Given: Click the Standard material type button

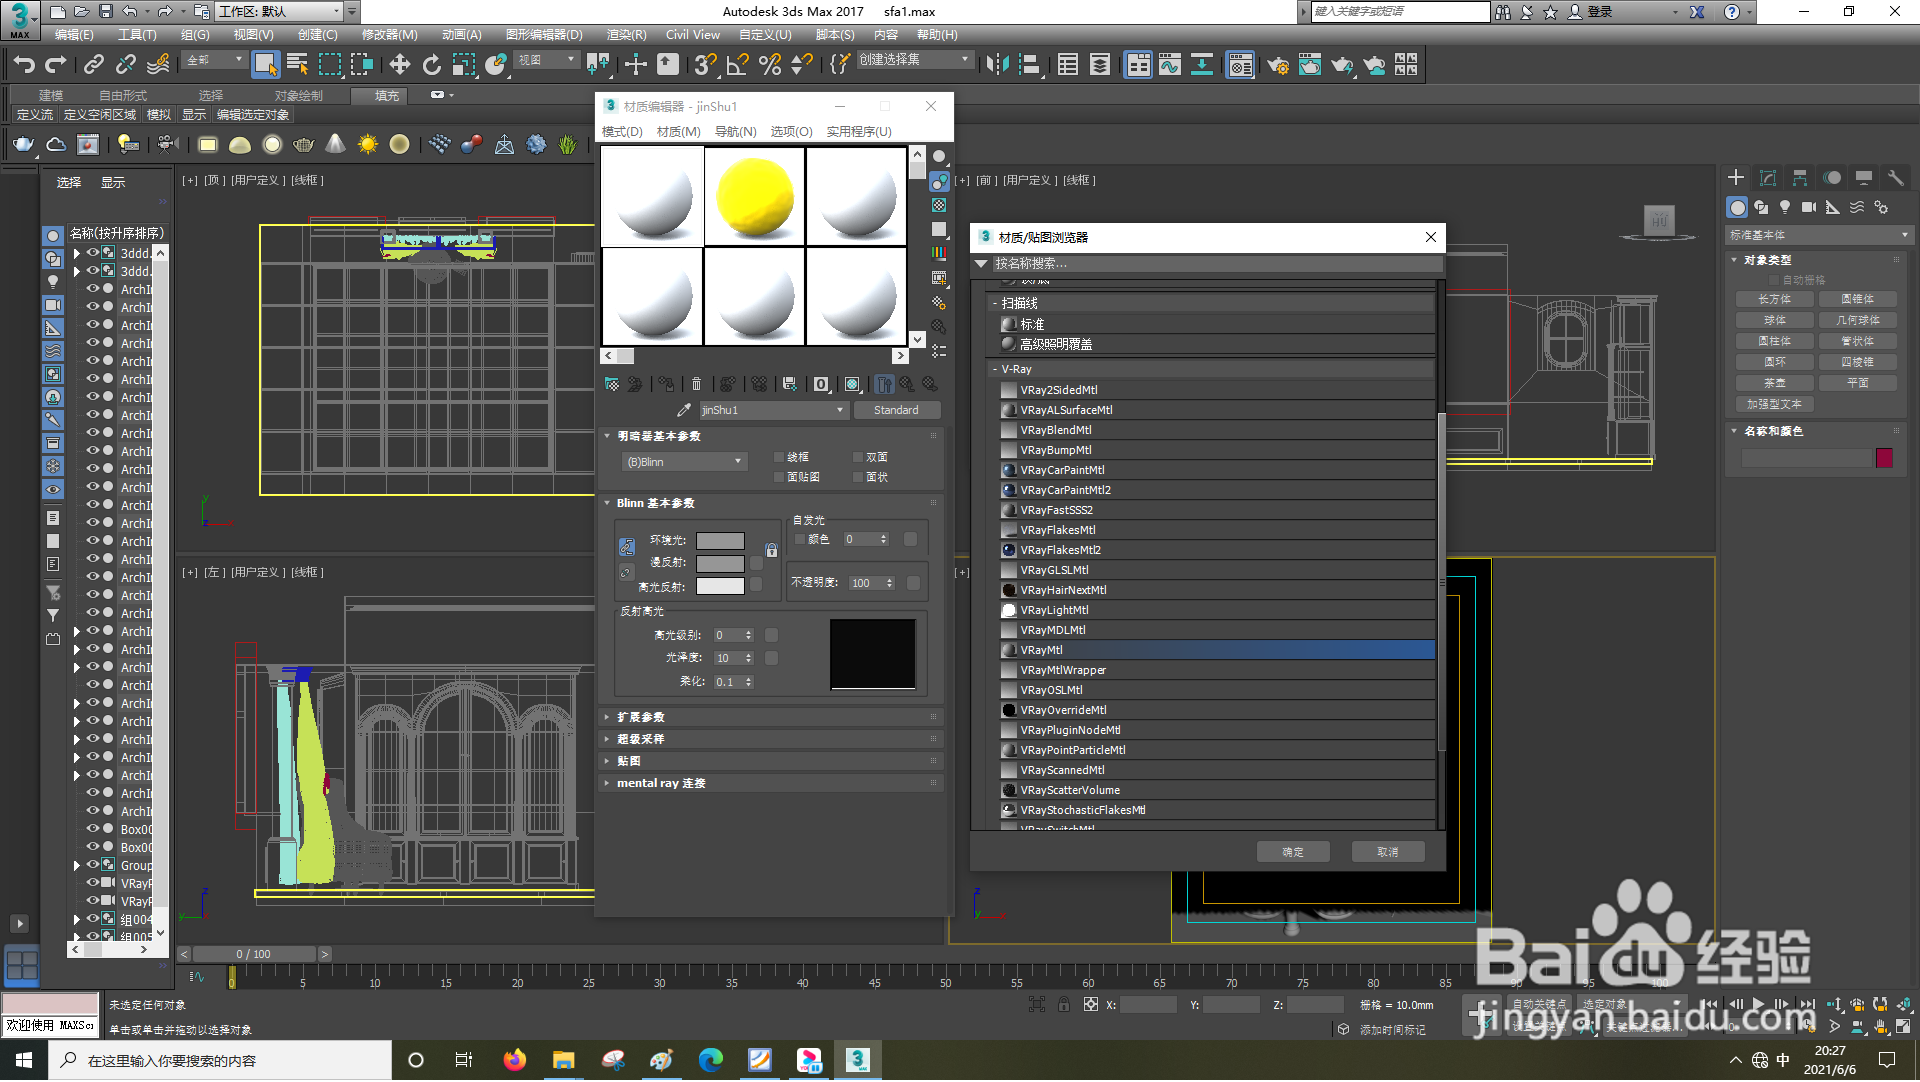Looking at the screenshot, I should point(896,410).
